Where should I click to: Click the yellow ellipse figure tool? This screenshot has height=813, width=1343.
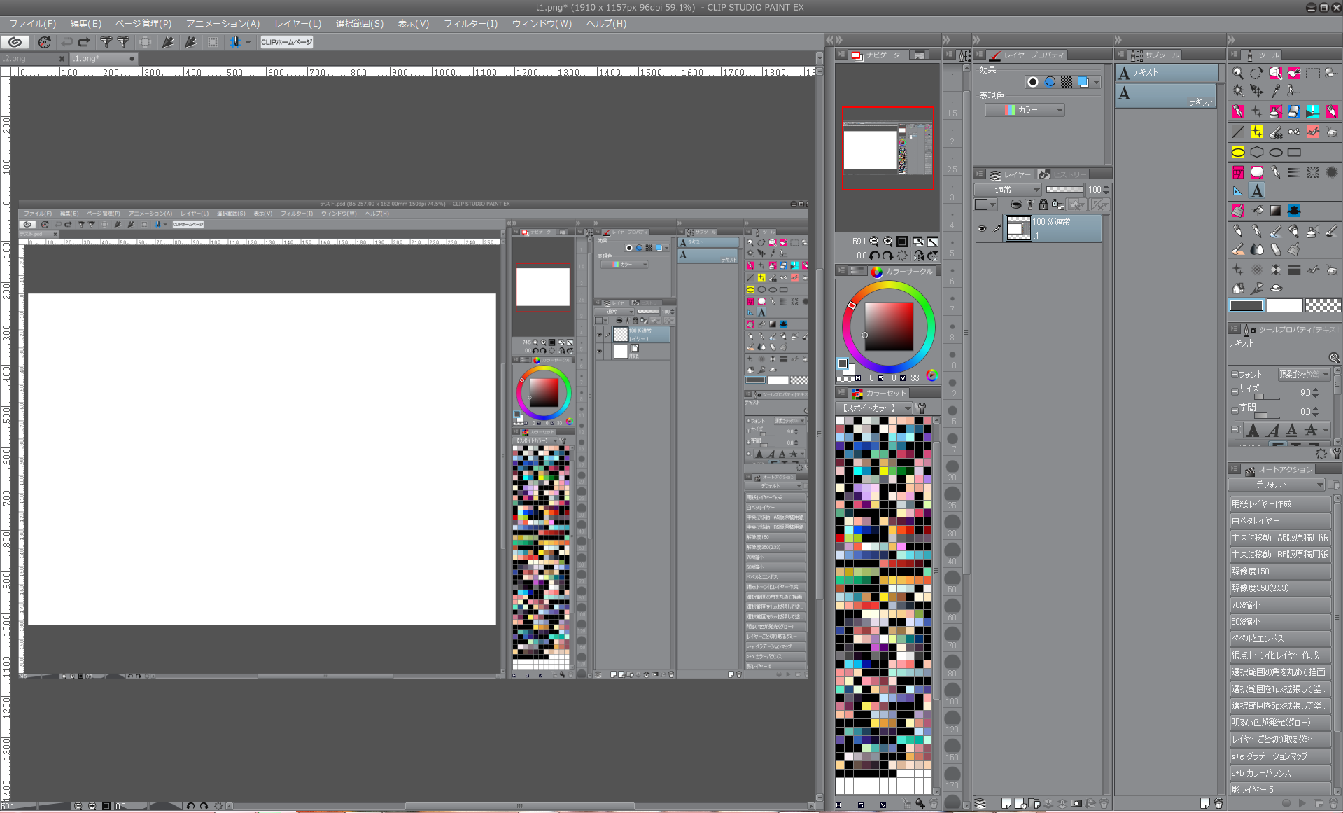1238,152
